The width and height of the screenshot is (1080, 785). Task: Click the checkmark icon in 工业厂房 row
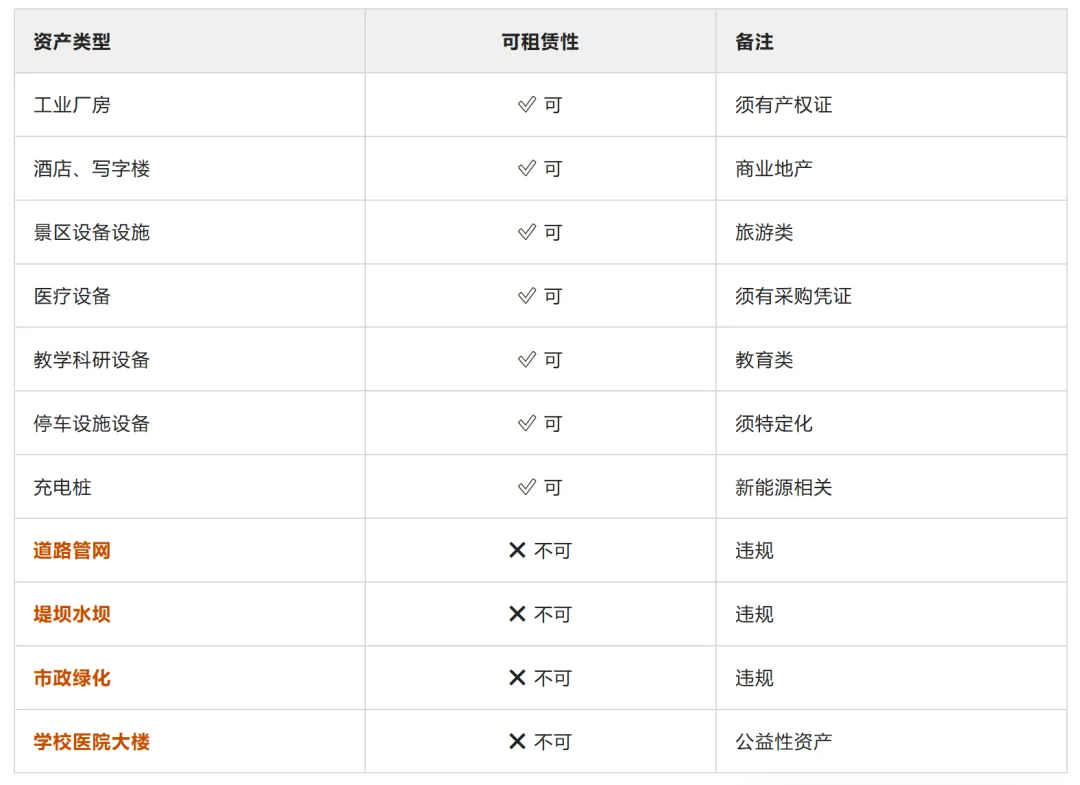click(527, 105)
